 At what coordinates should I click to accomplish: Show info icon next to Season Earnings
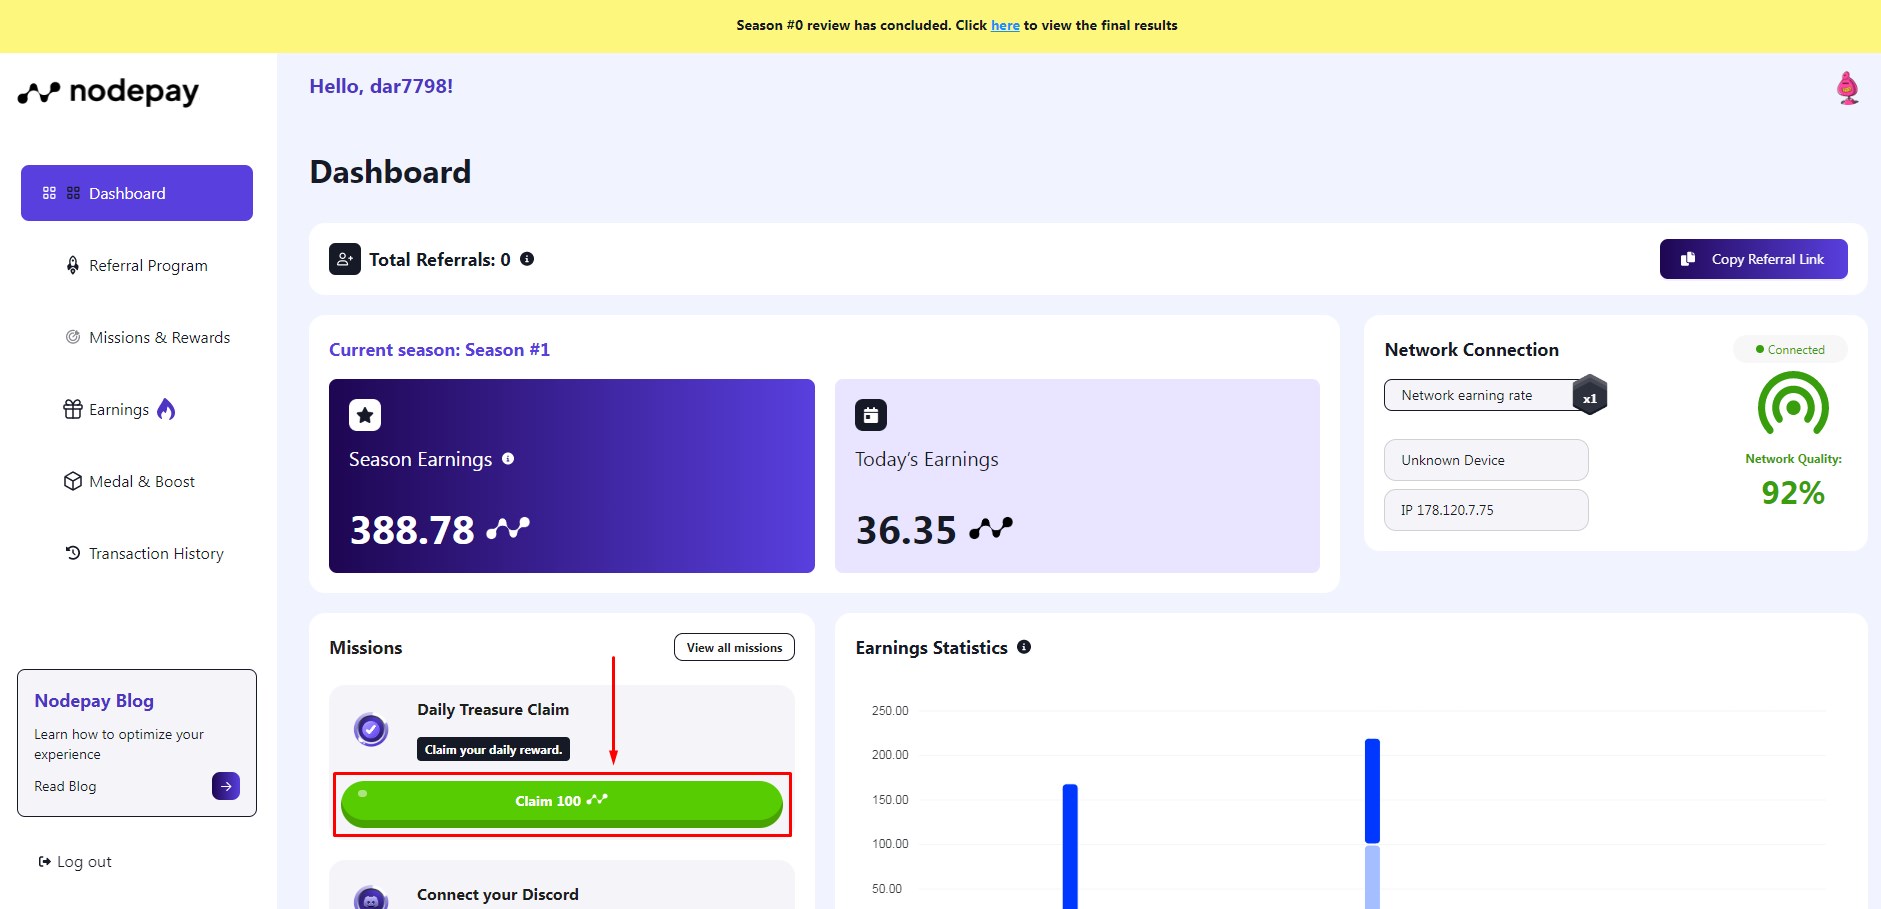(x=508, y=459)
